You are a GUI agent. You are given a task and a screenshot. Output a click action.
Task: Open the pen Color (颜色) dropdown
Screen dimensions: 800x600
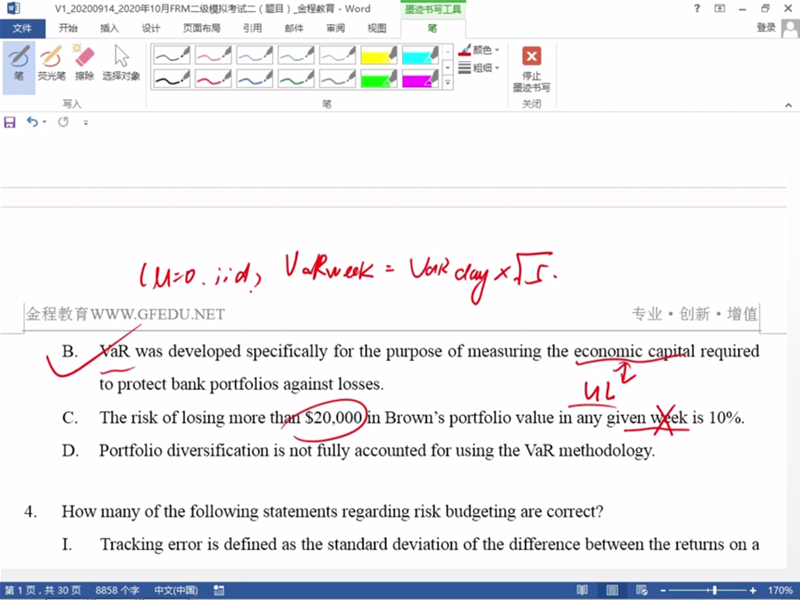pos(479,50)
